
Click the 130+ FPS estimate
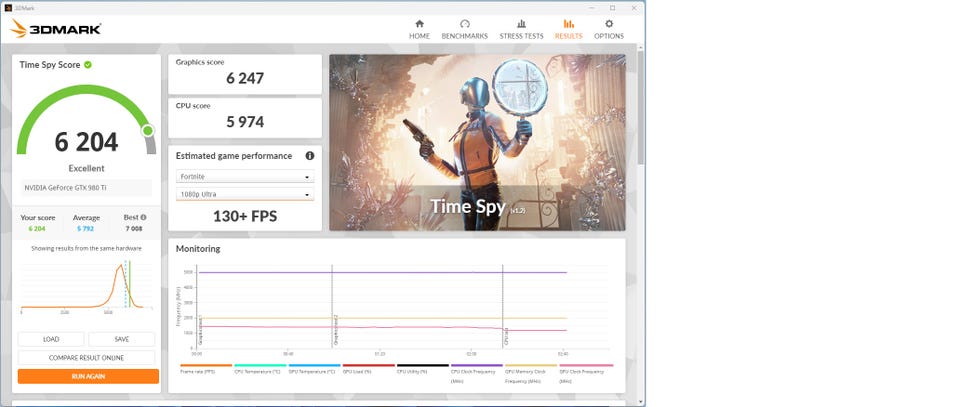[x=245, y=216]
